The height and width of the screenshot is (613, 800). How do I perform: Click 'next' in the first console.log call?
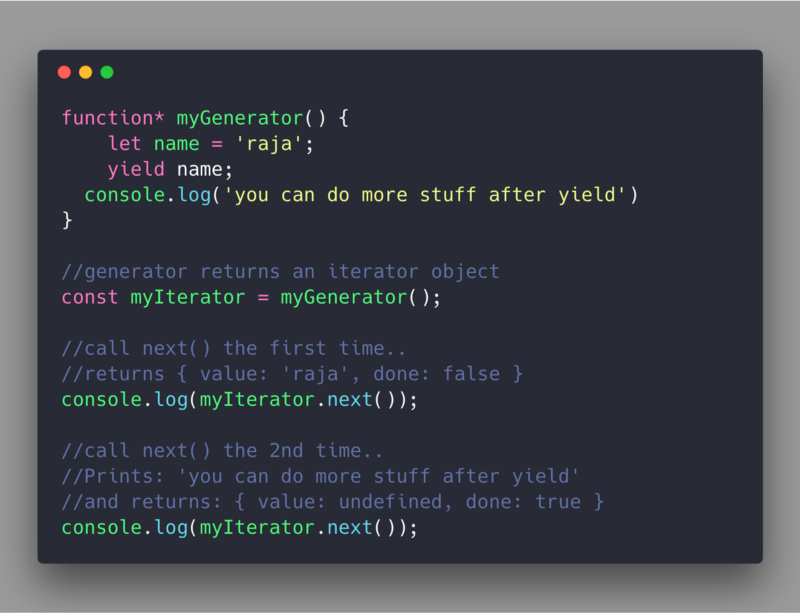tap(349, 400)
